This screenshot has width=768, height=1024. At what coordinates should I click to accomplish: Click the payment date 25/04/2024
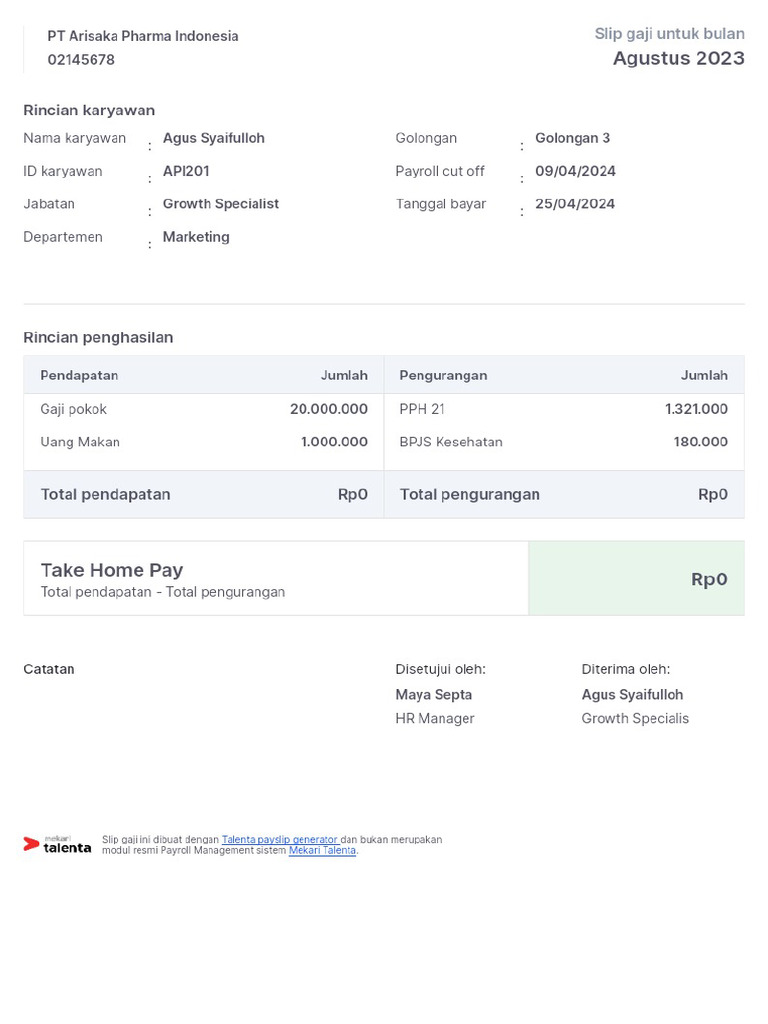pyautogui.click(x=575, y=204)
